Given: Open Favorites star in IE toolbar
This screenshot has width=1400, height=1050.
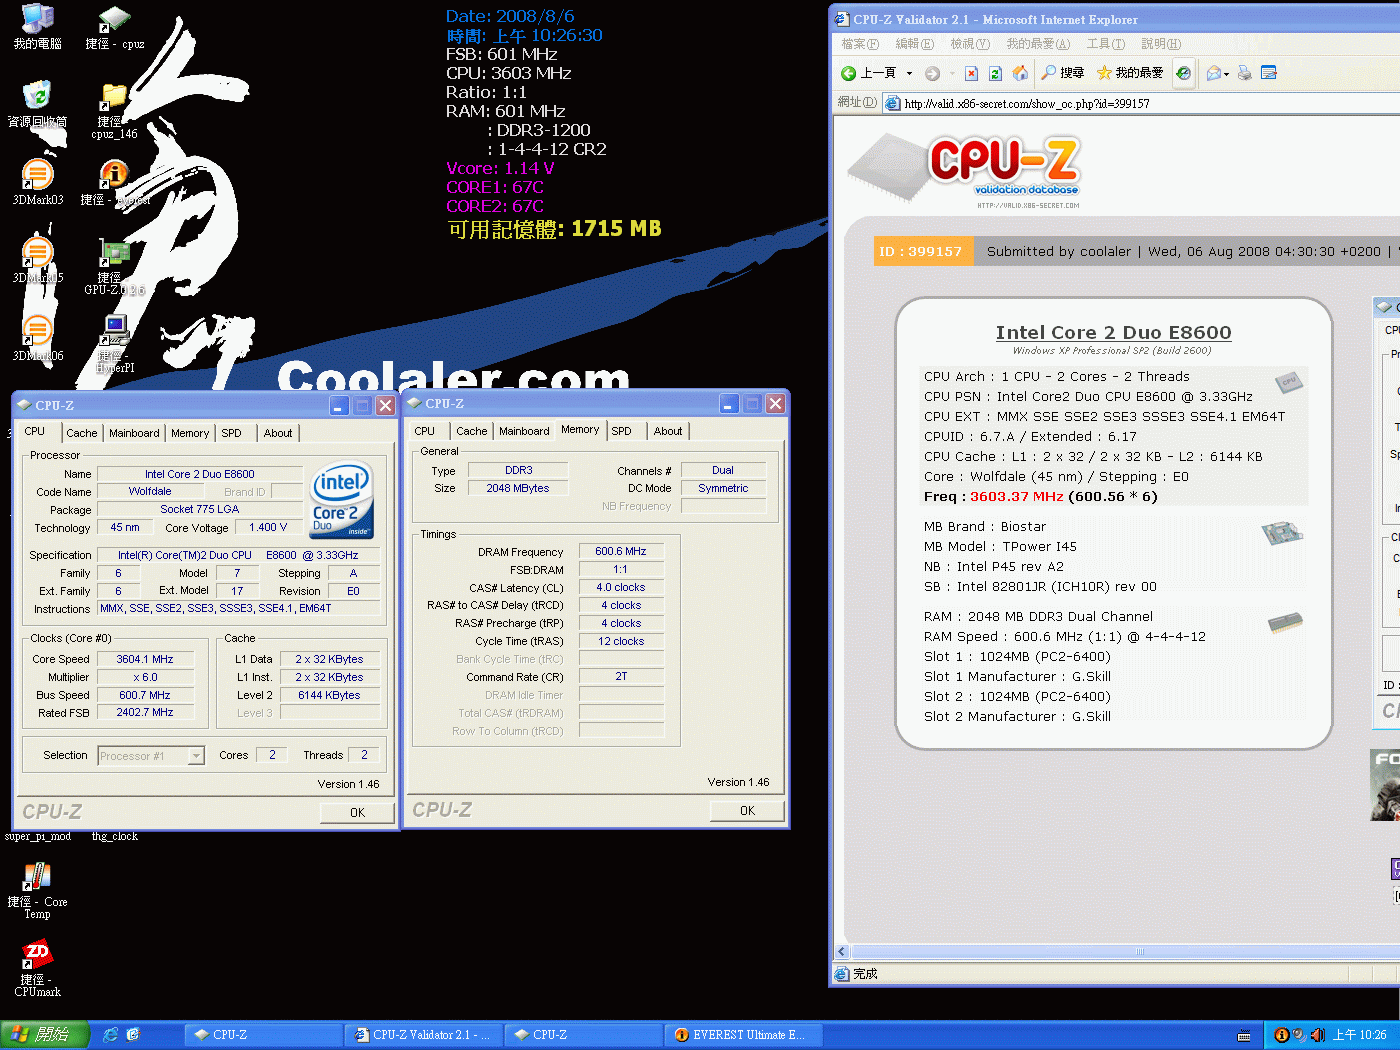Looking at the screenshot, I should (1130, 73).
